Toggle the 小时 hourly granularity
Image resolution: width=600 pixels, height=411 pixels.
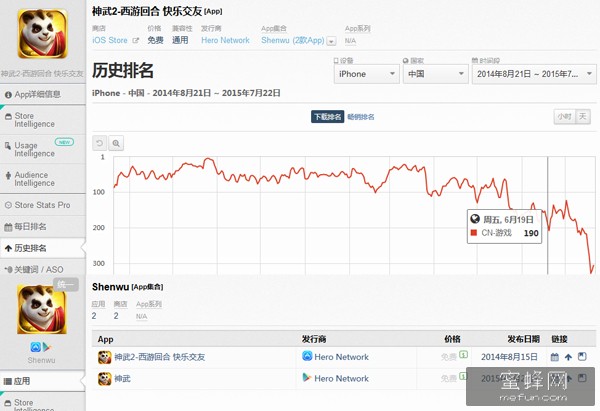[564, 117]
